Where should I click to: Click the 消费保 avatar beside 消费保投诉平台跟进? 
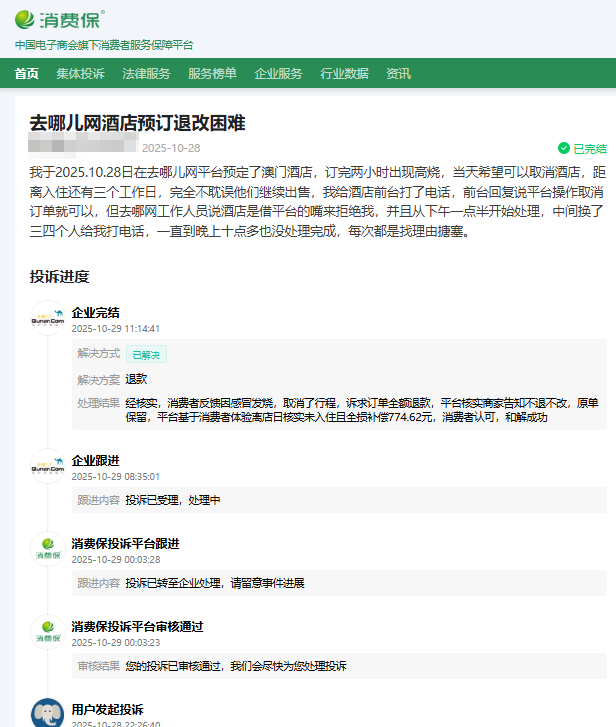(x=48, y=549)
